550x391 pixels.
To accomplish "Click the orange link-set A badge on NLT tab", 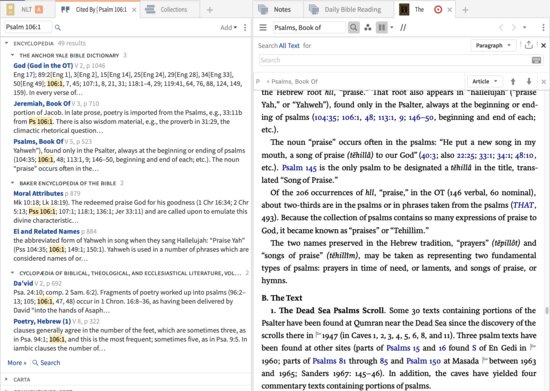I will pos(39,9).
